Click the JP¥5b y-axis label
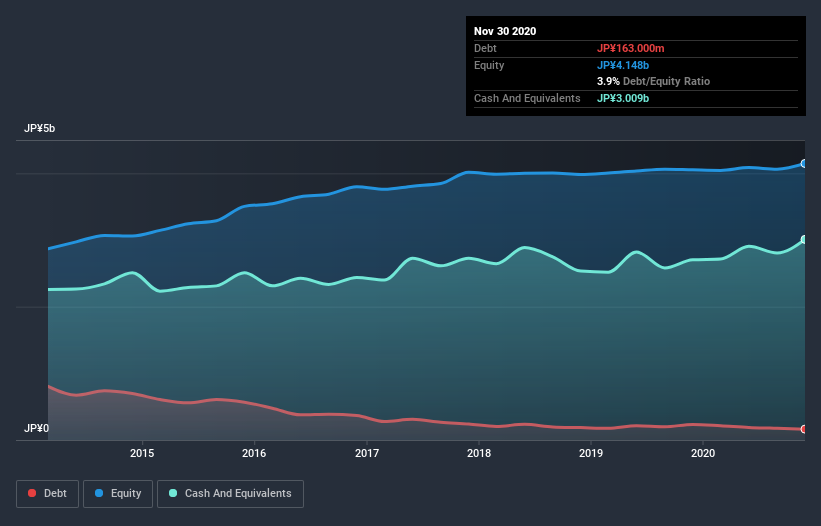The image size is (821, 526). pos(39,129)
